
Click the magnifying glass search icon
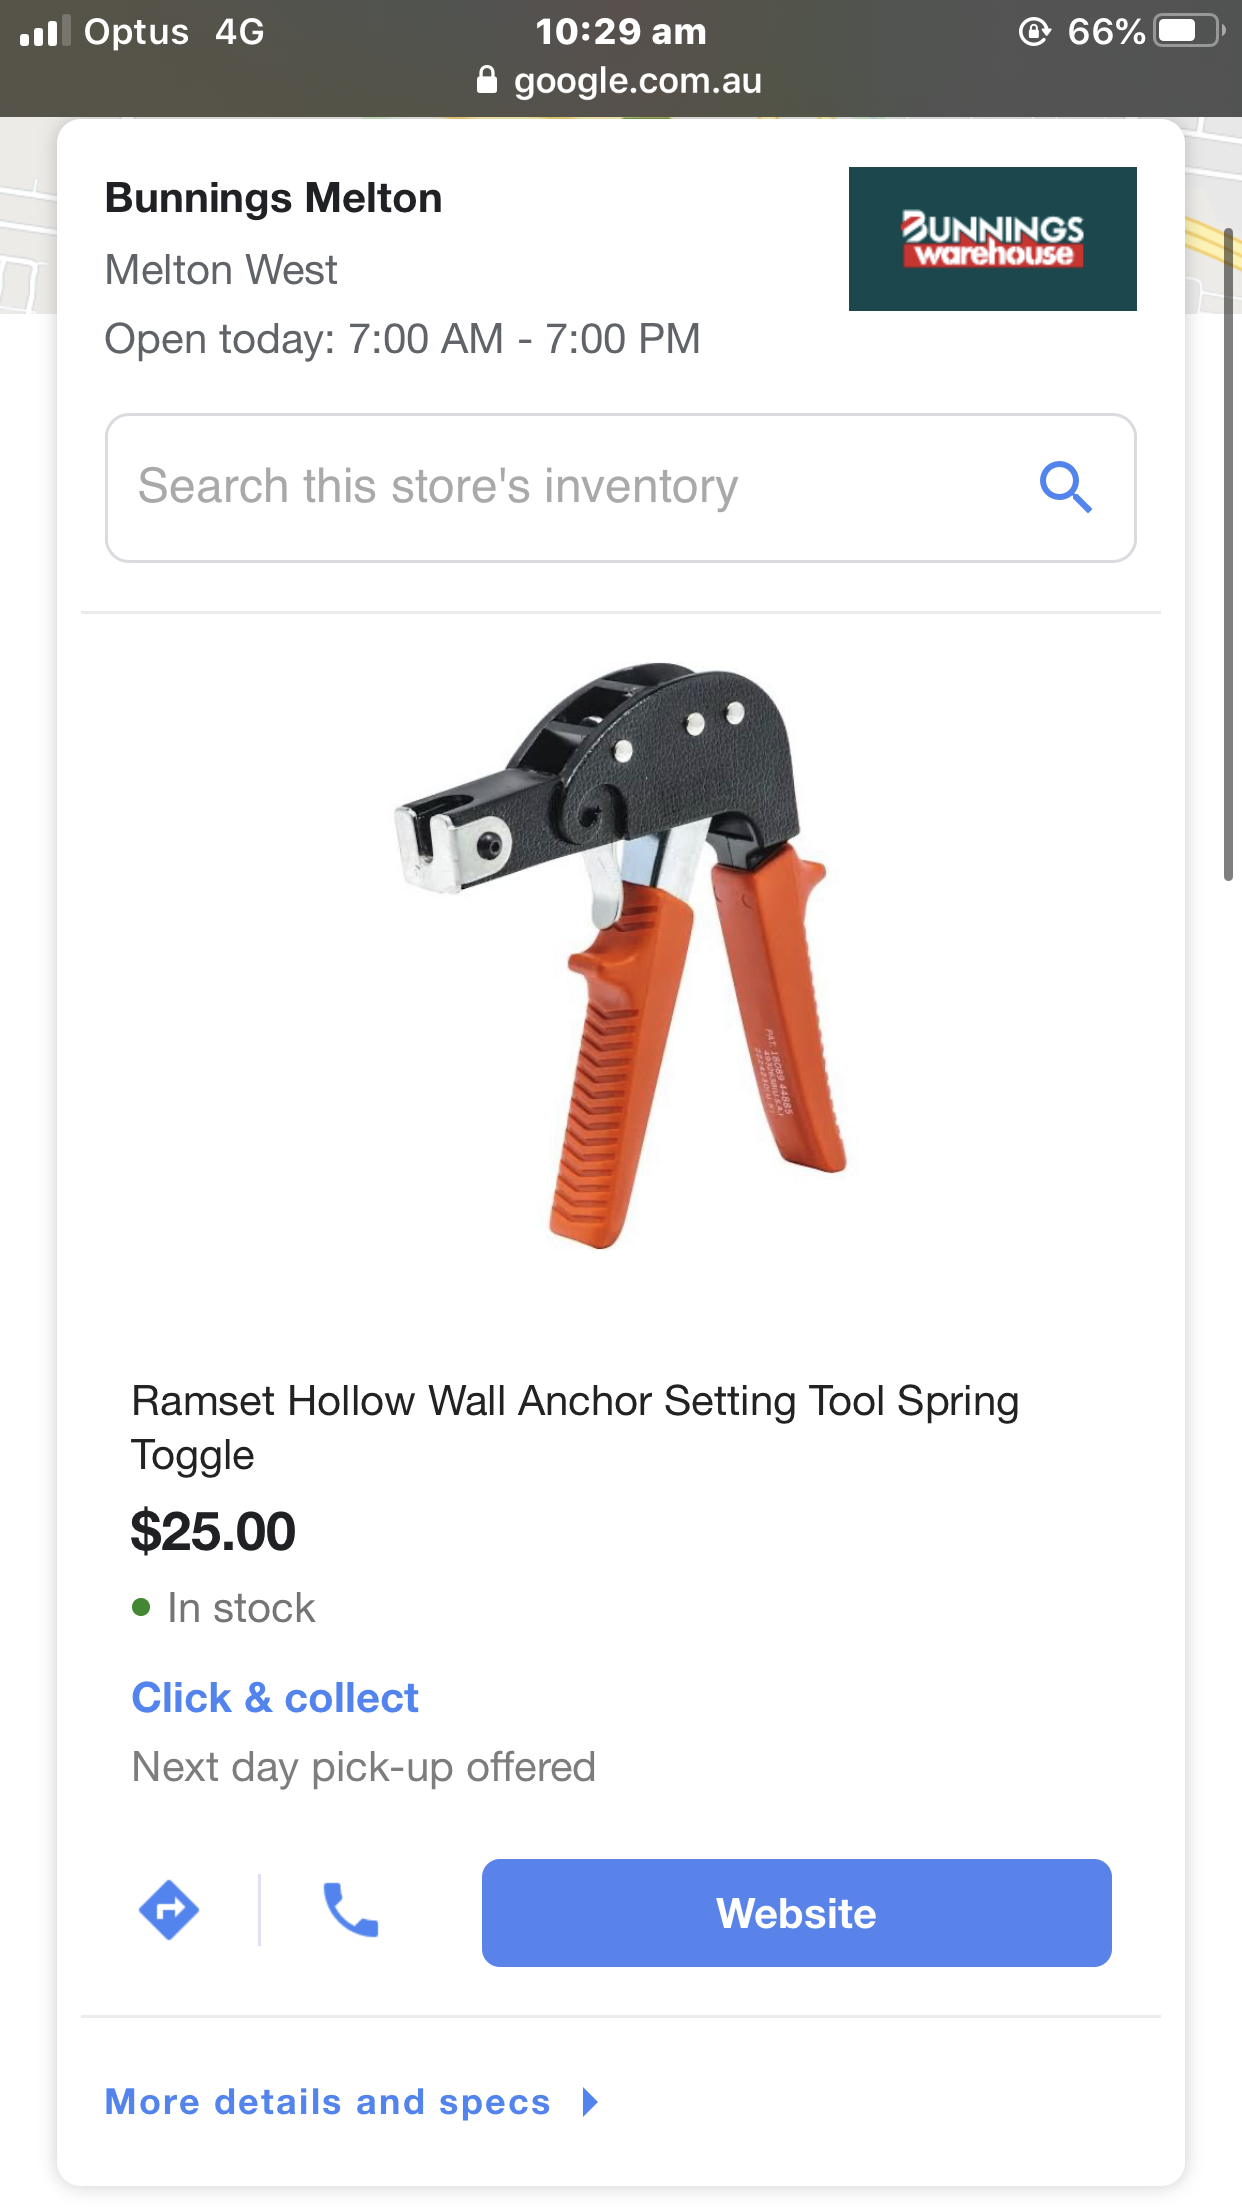tap(1065, 487)
